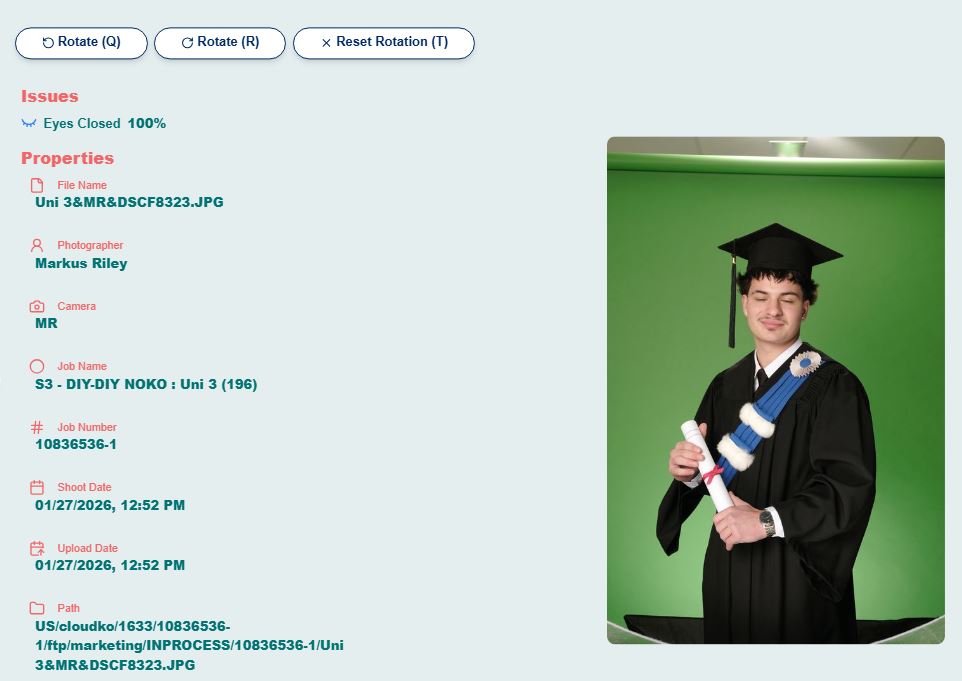
Task: Click the circle icon beside Job Name
Action: click(37, 366)
